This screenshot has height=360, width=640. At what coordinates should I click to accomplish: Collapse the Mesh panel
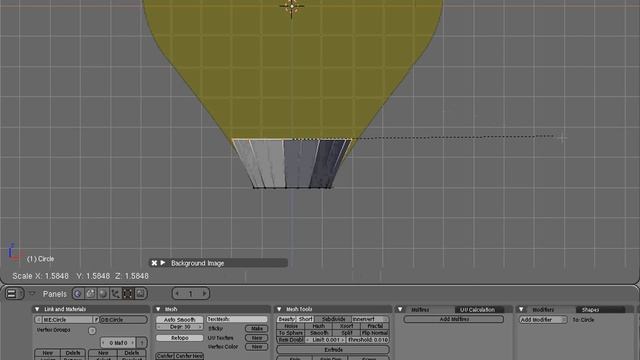[158, 309]
